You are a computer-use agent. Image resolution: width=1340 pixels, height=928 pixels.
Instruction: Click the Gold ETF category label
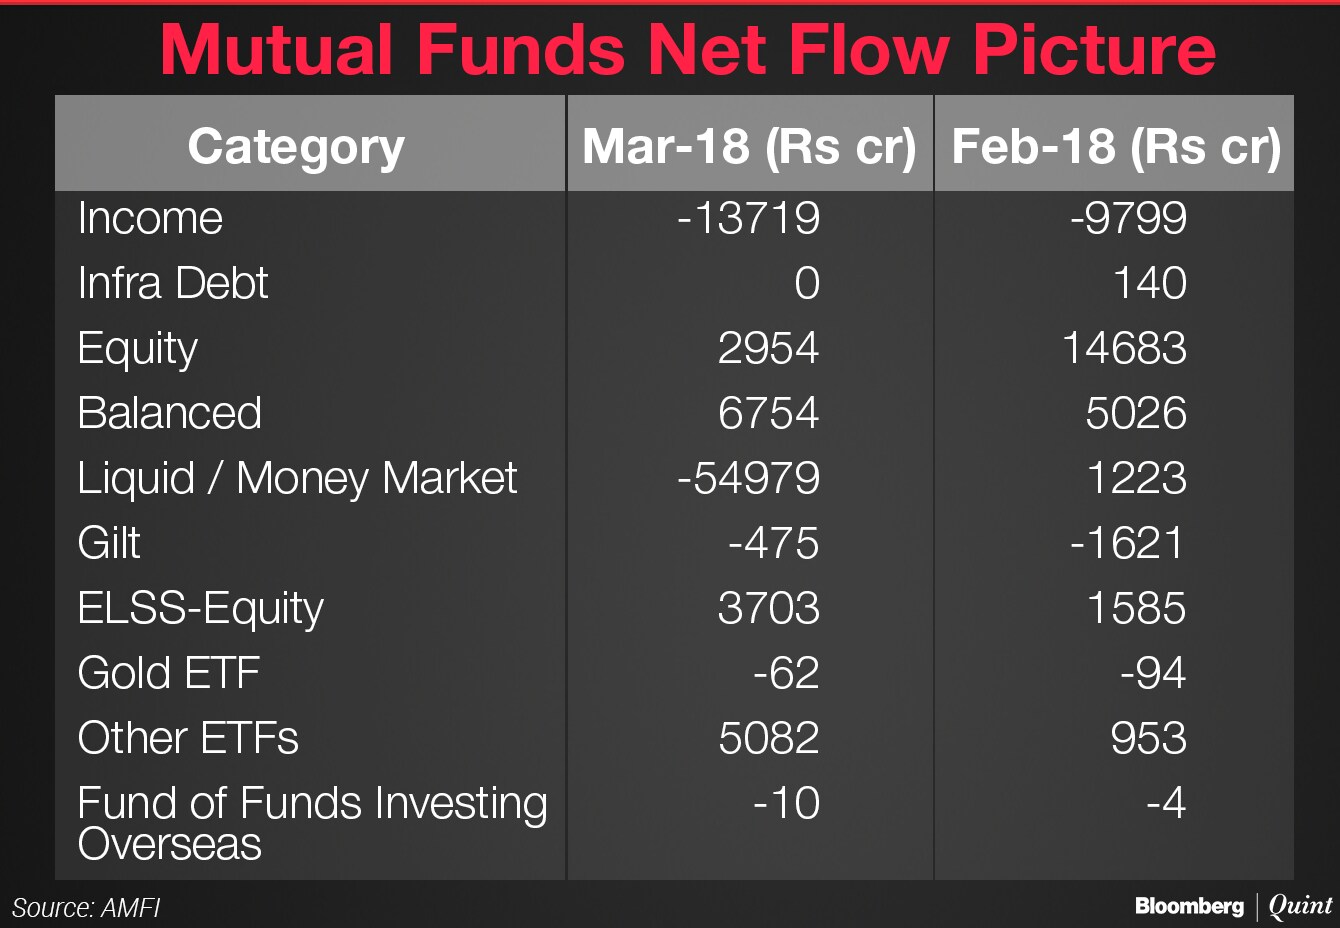coord(169,673)
